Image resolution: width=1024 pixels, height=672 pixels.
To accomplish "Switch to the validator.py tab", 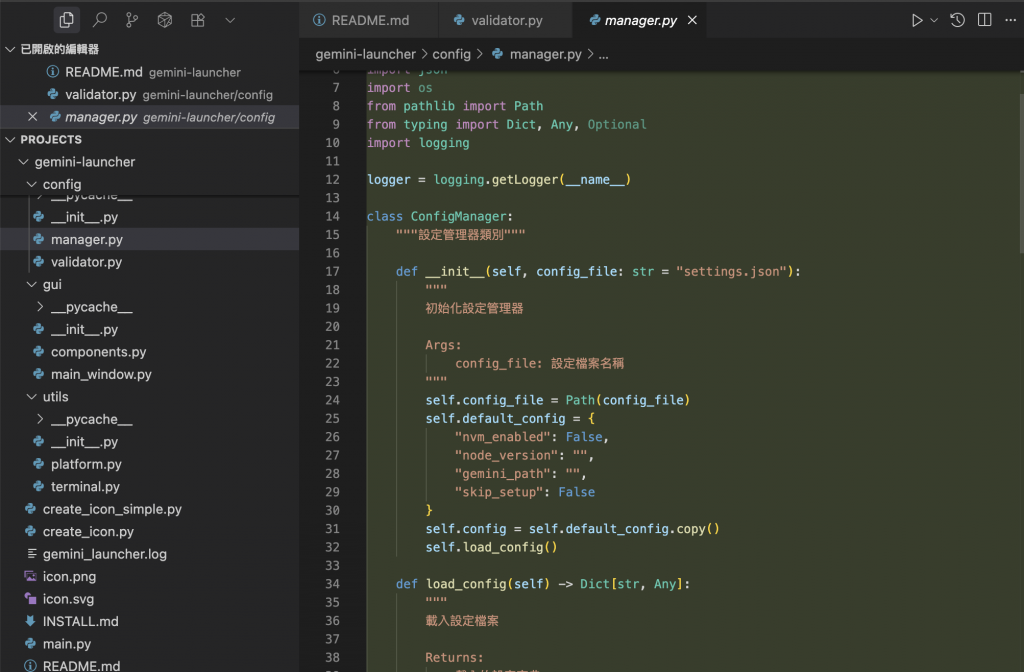I will (x=505, y=20).
